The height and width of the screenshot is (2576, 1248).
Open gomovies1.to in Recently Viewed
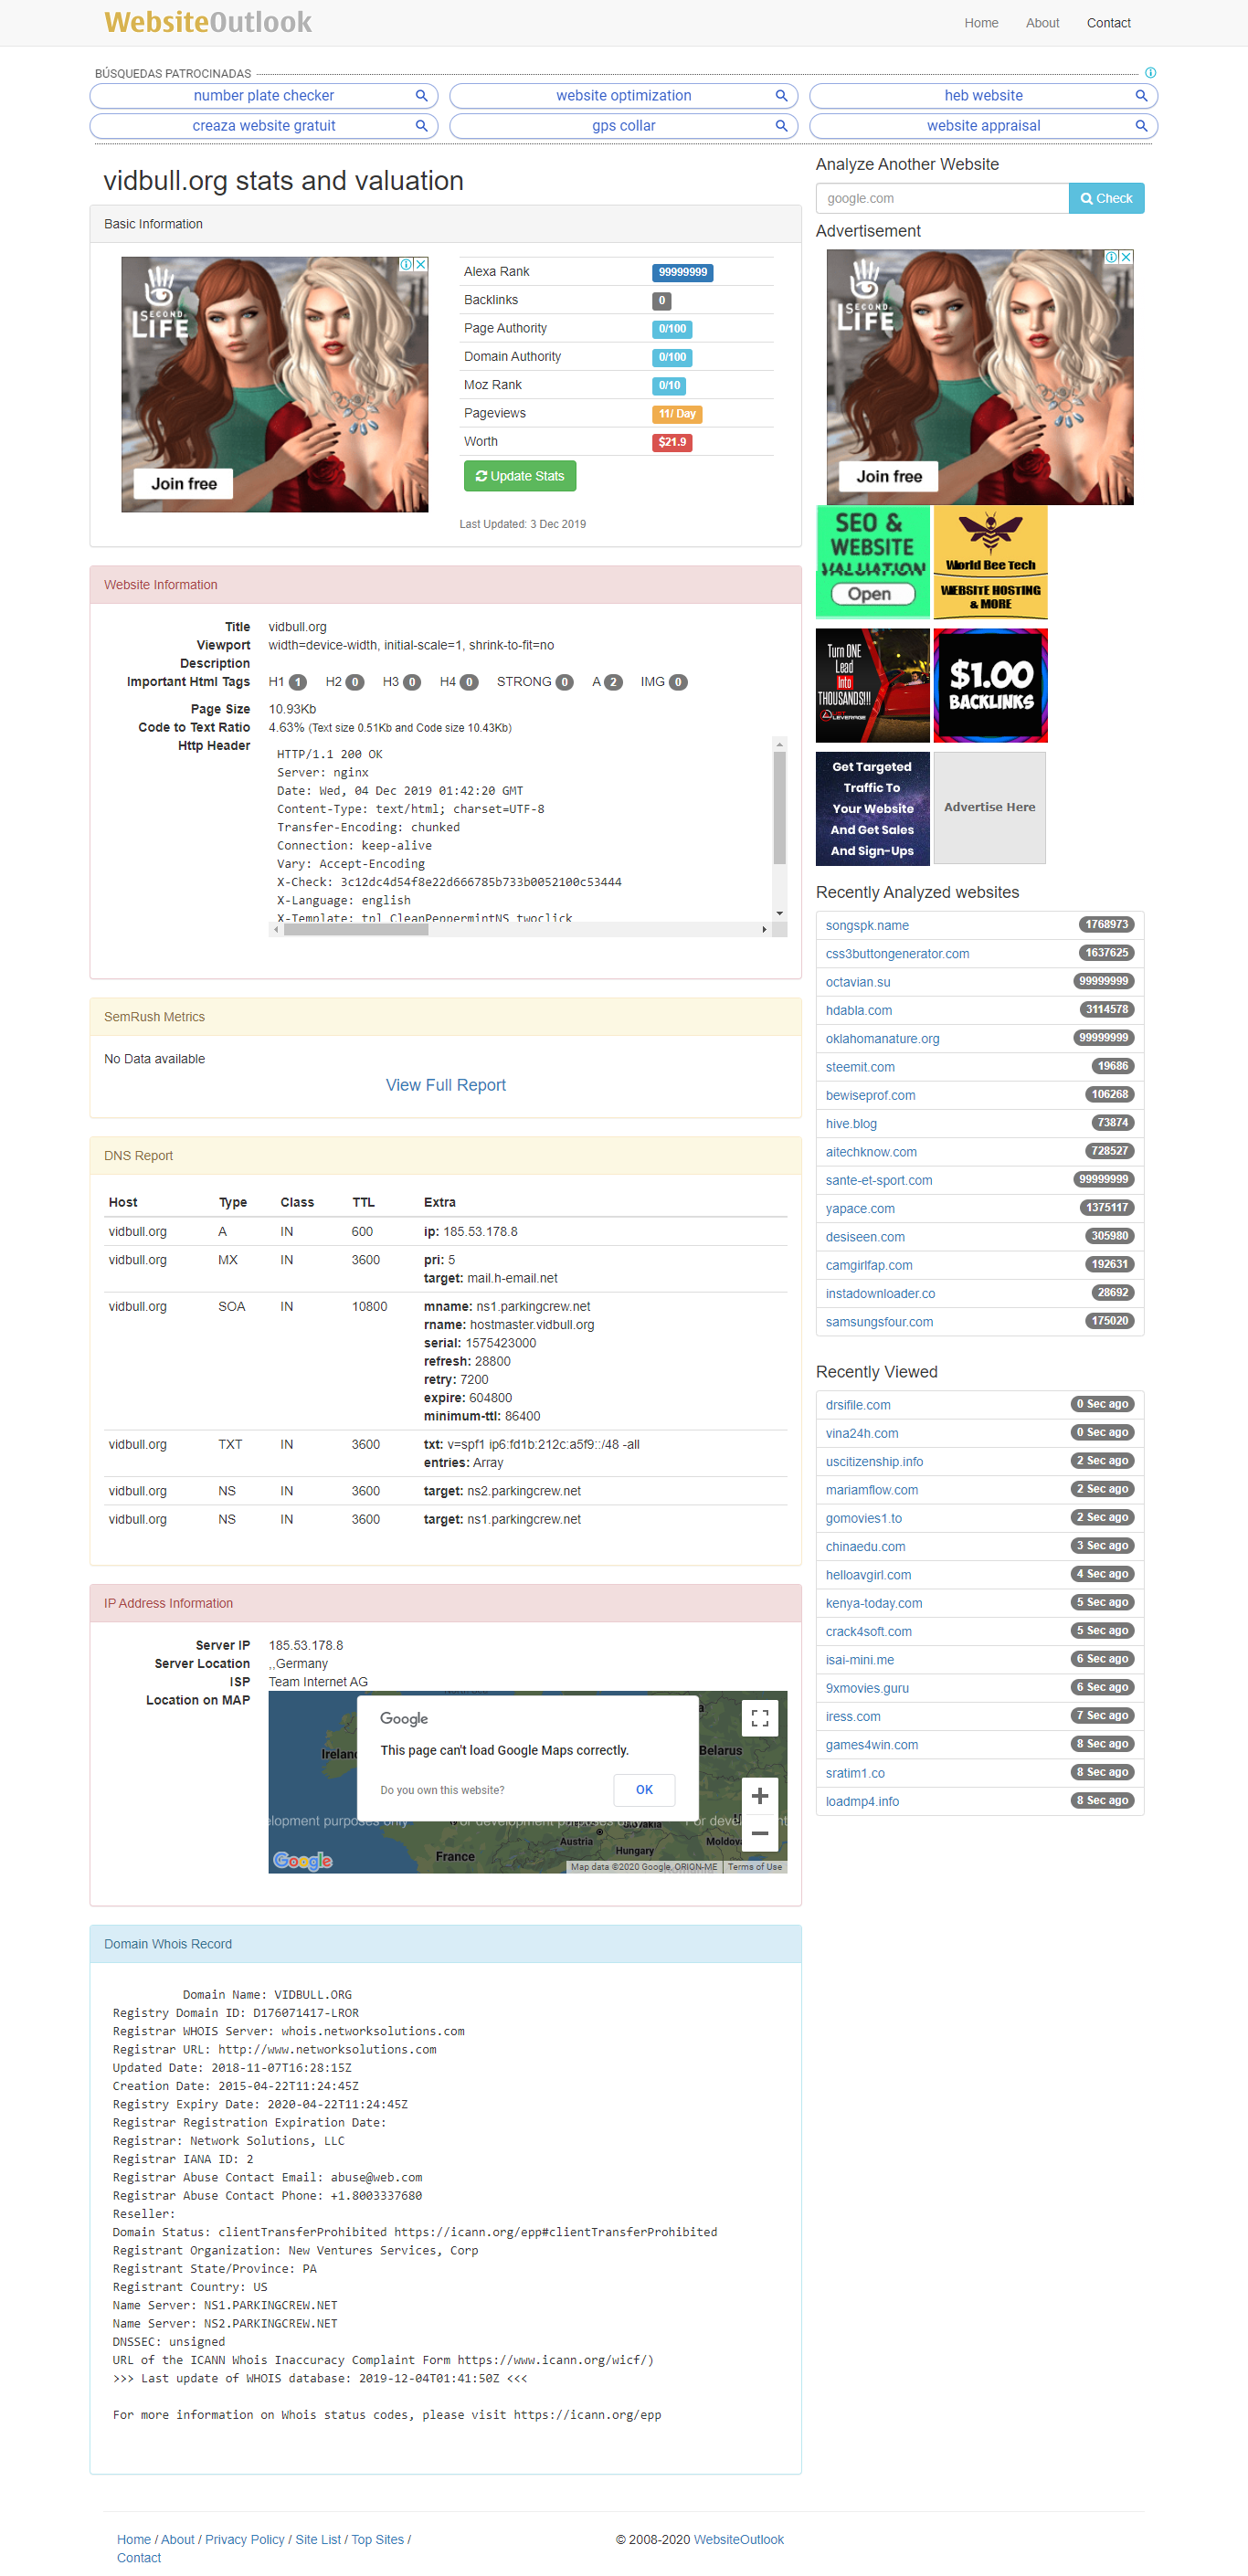(863, 1518)
